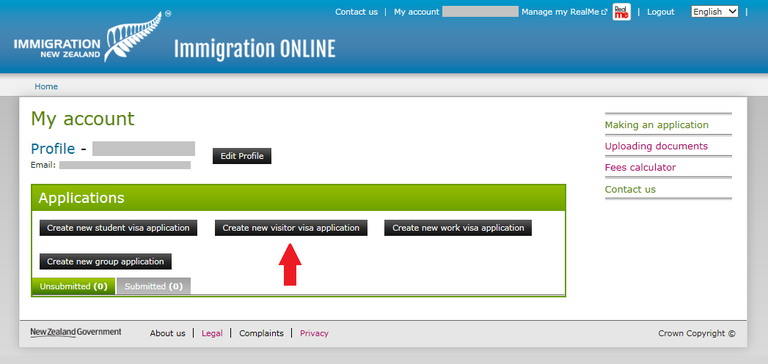This screenshot has height=364, width=768.
Task: Open Uploading documents sidebar link
Action: point(656,146)
